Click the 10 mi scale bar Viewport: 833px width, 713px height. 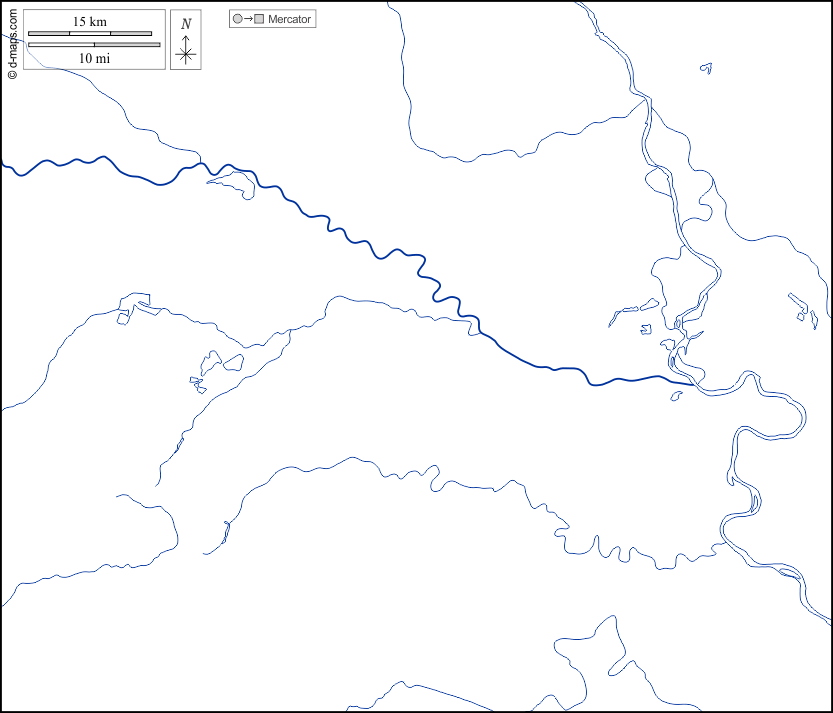pos(94,45)
